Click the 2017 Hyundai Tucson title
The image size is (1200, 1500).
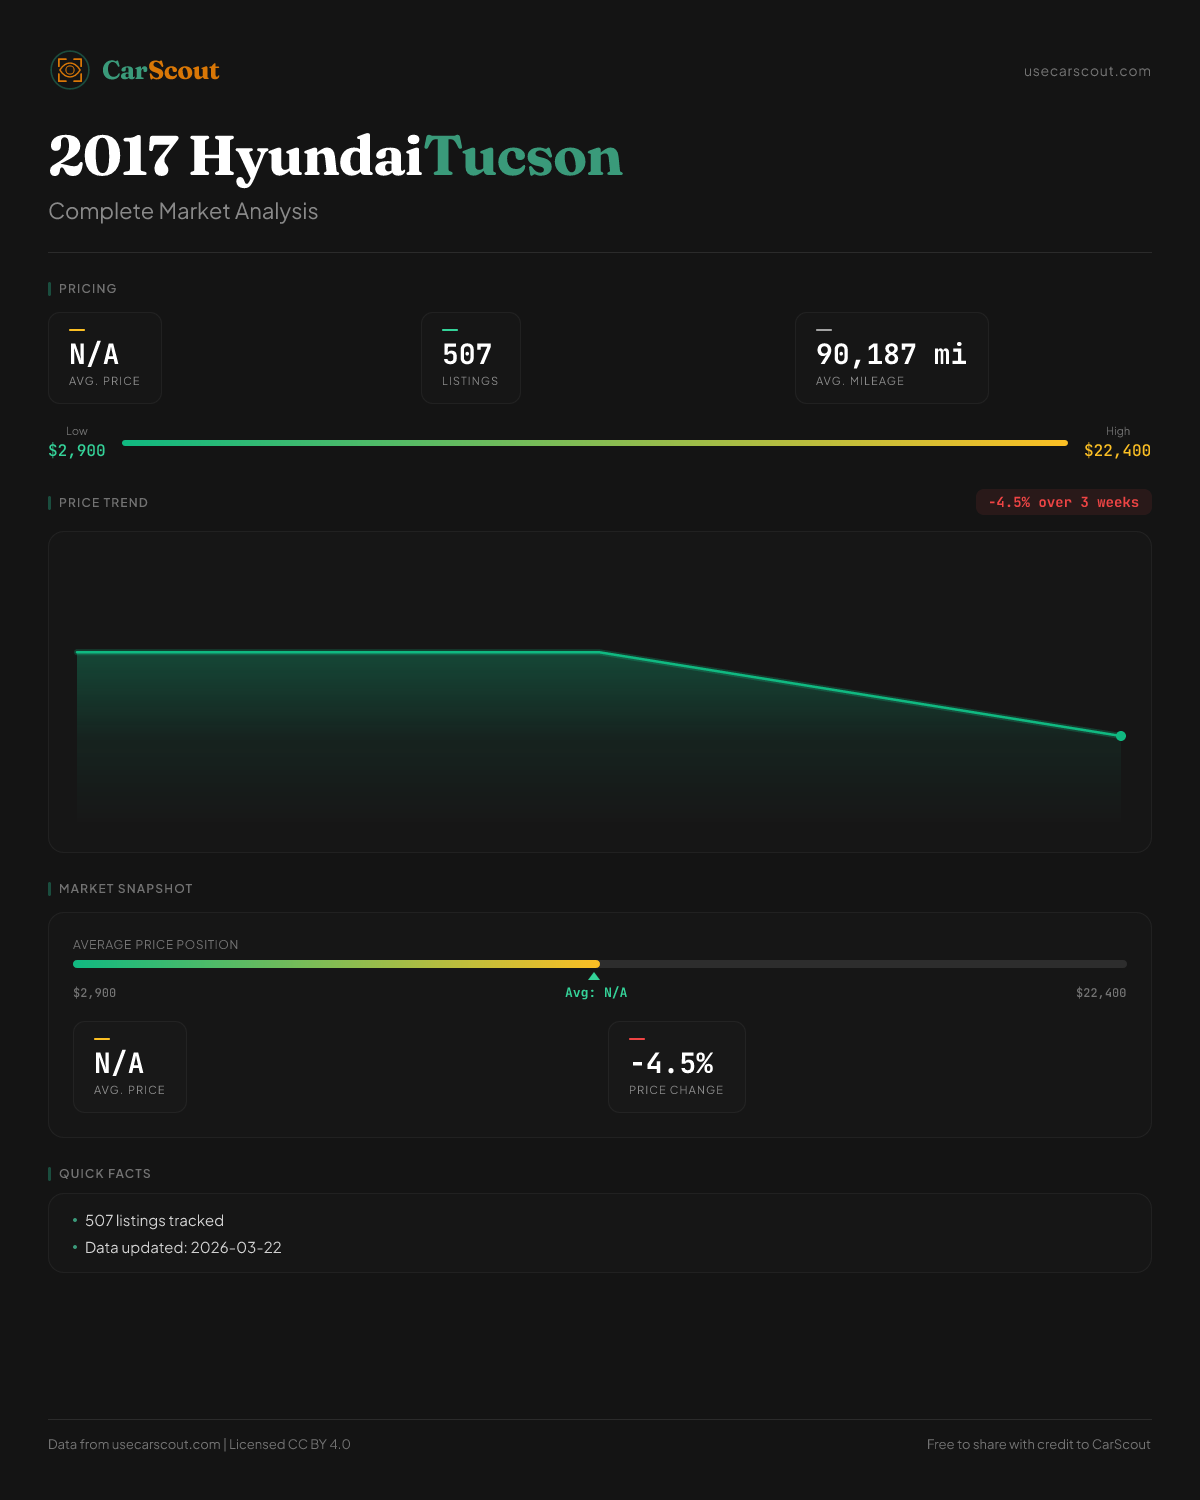pyautogui.click(x=335, y=157)
